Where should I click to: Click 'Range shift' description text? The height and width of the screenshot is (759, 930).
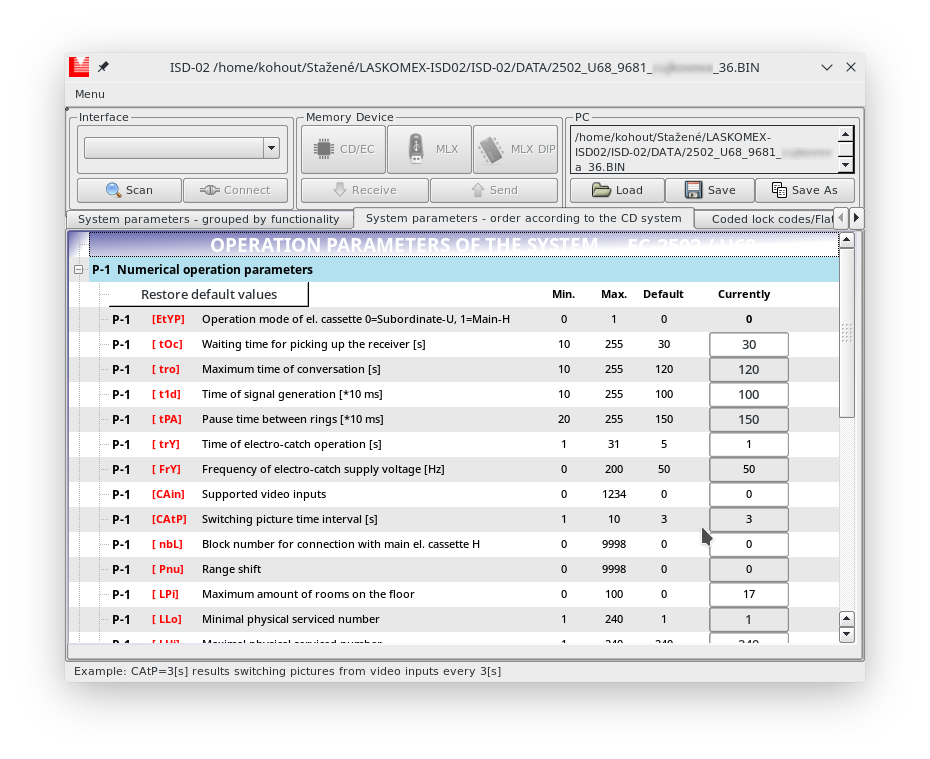point(231,569)
